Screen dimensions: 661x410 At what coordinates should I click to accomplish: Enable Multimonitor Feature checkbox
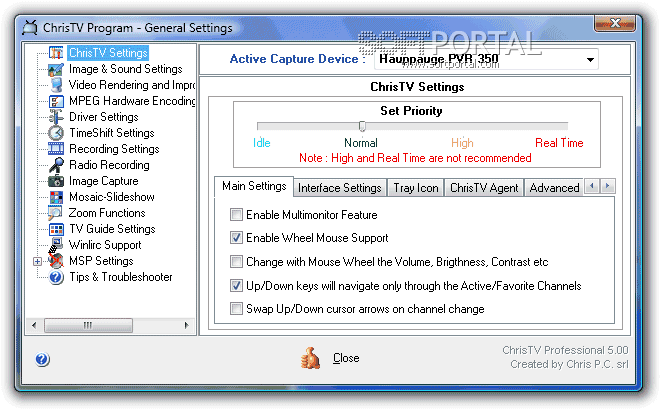click(x=236, y=214)
